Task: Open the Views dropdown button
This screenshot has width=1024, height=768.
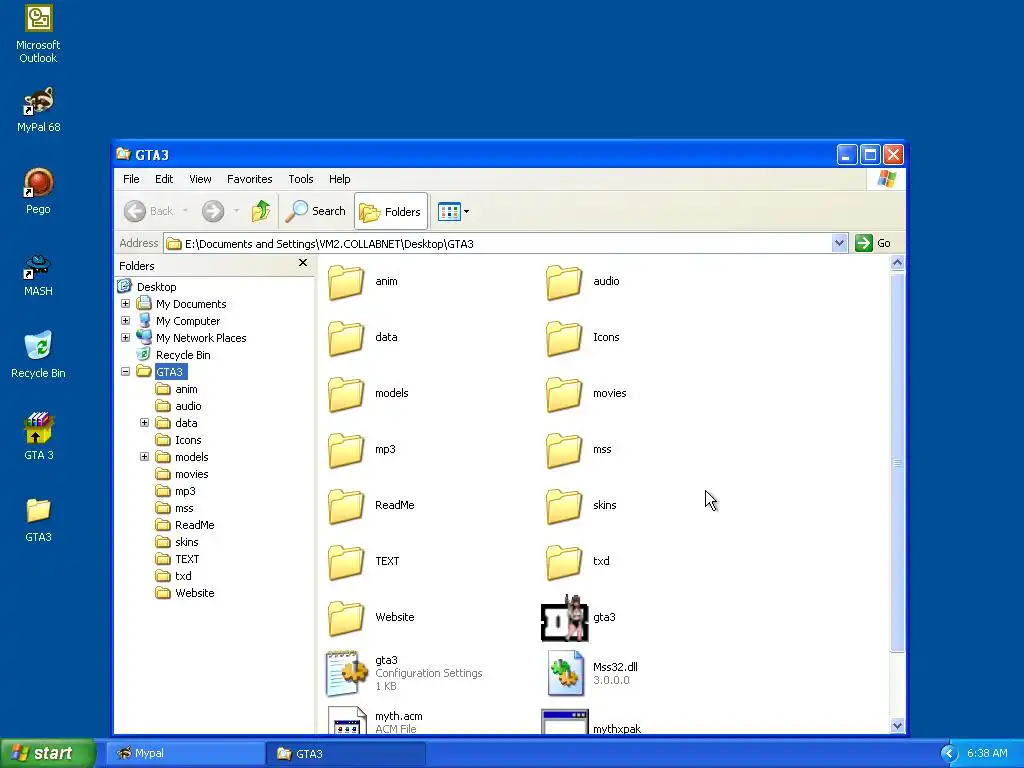Action: [453, 211]
